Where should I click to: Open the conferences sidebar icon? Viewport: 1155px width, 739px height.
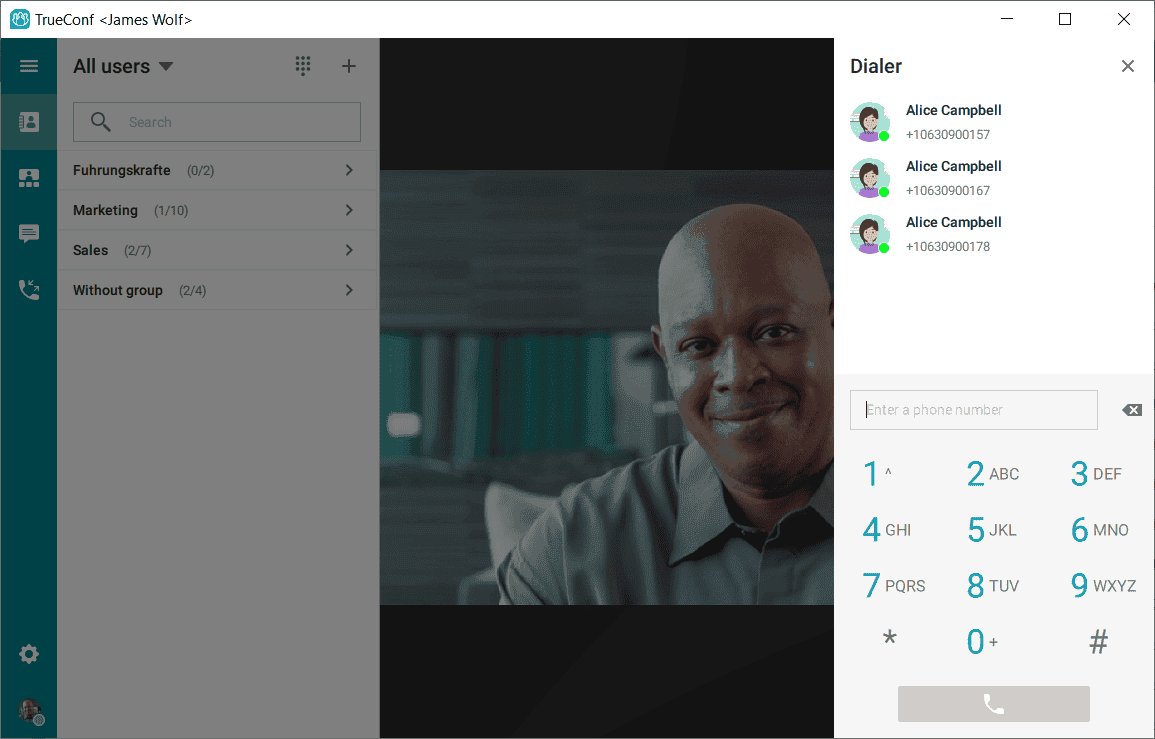pyautogui.click(x=29, y=178)
